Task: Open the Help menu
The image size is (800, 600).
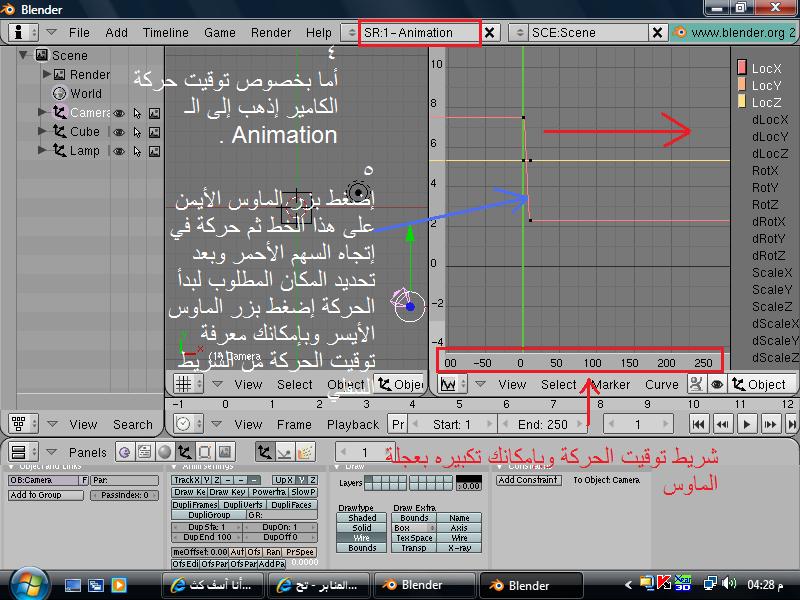Action: tap(319, 33)
